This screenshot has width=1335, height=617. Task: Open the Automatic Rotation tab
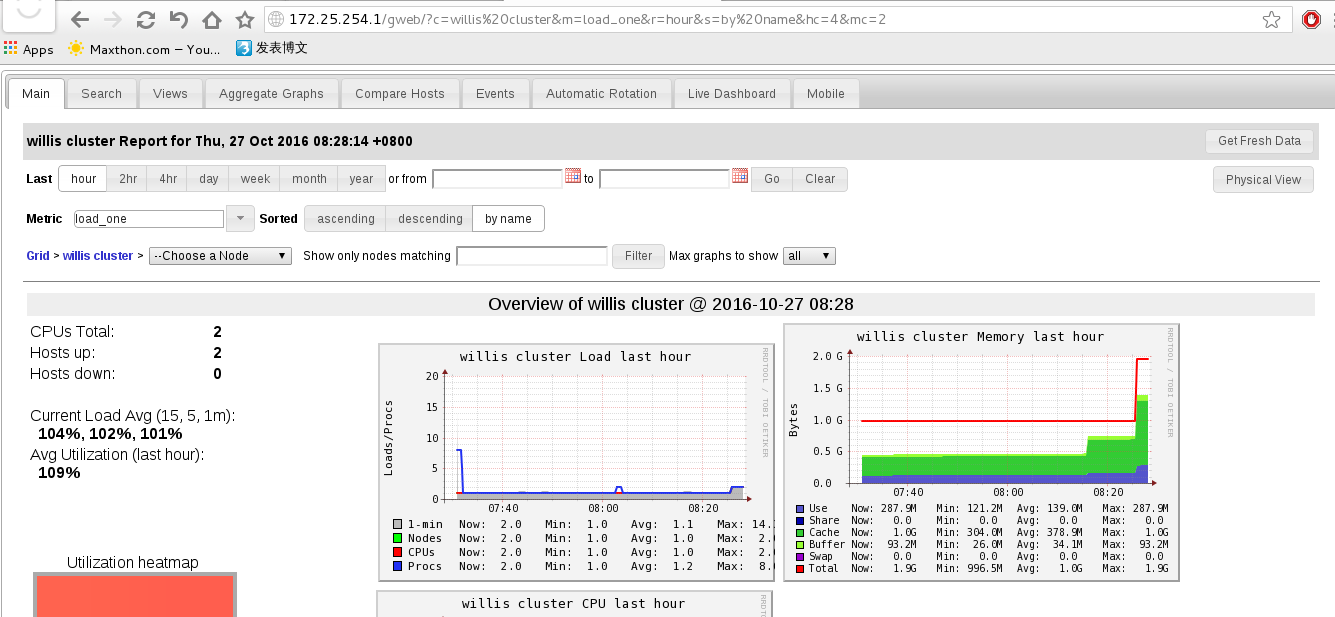tap(601, 94)
